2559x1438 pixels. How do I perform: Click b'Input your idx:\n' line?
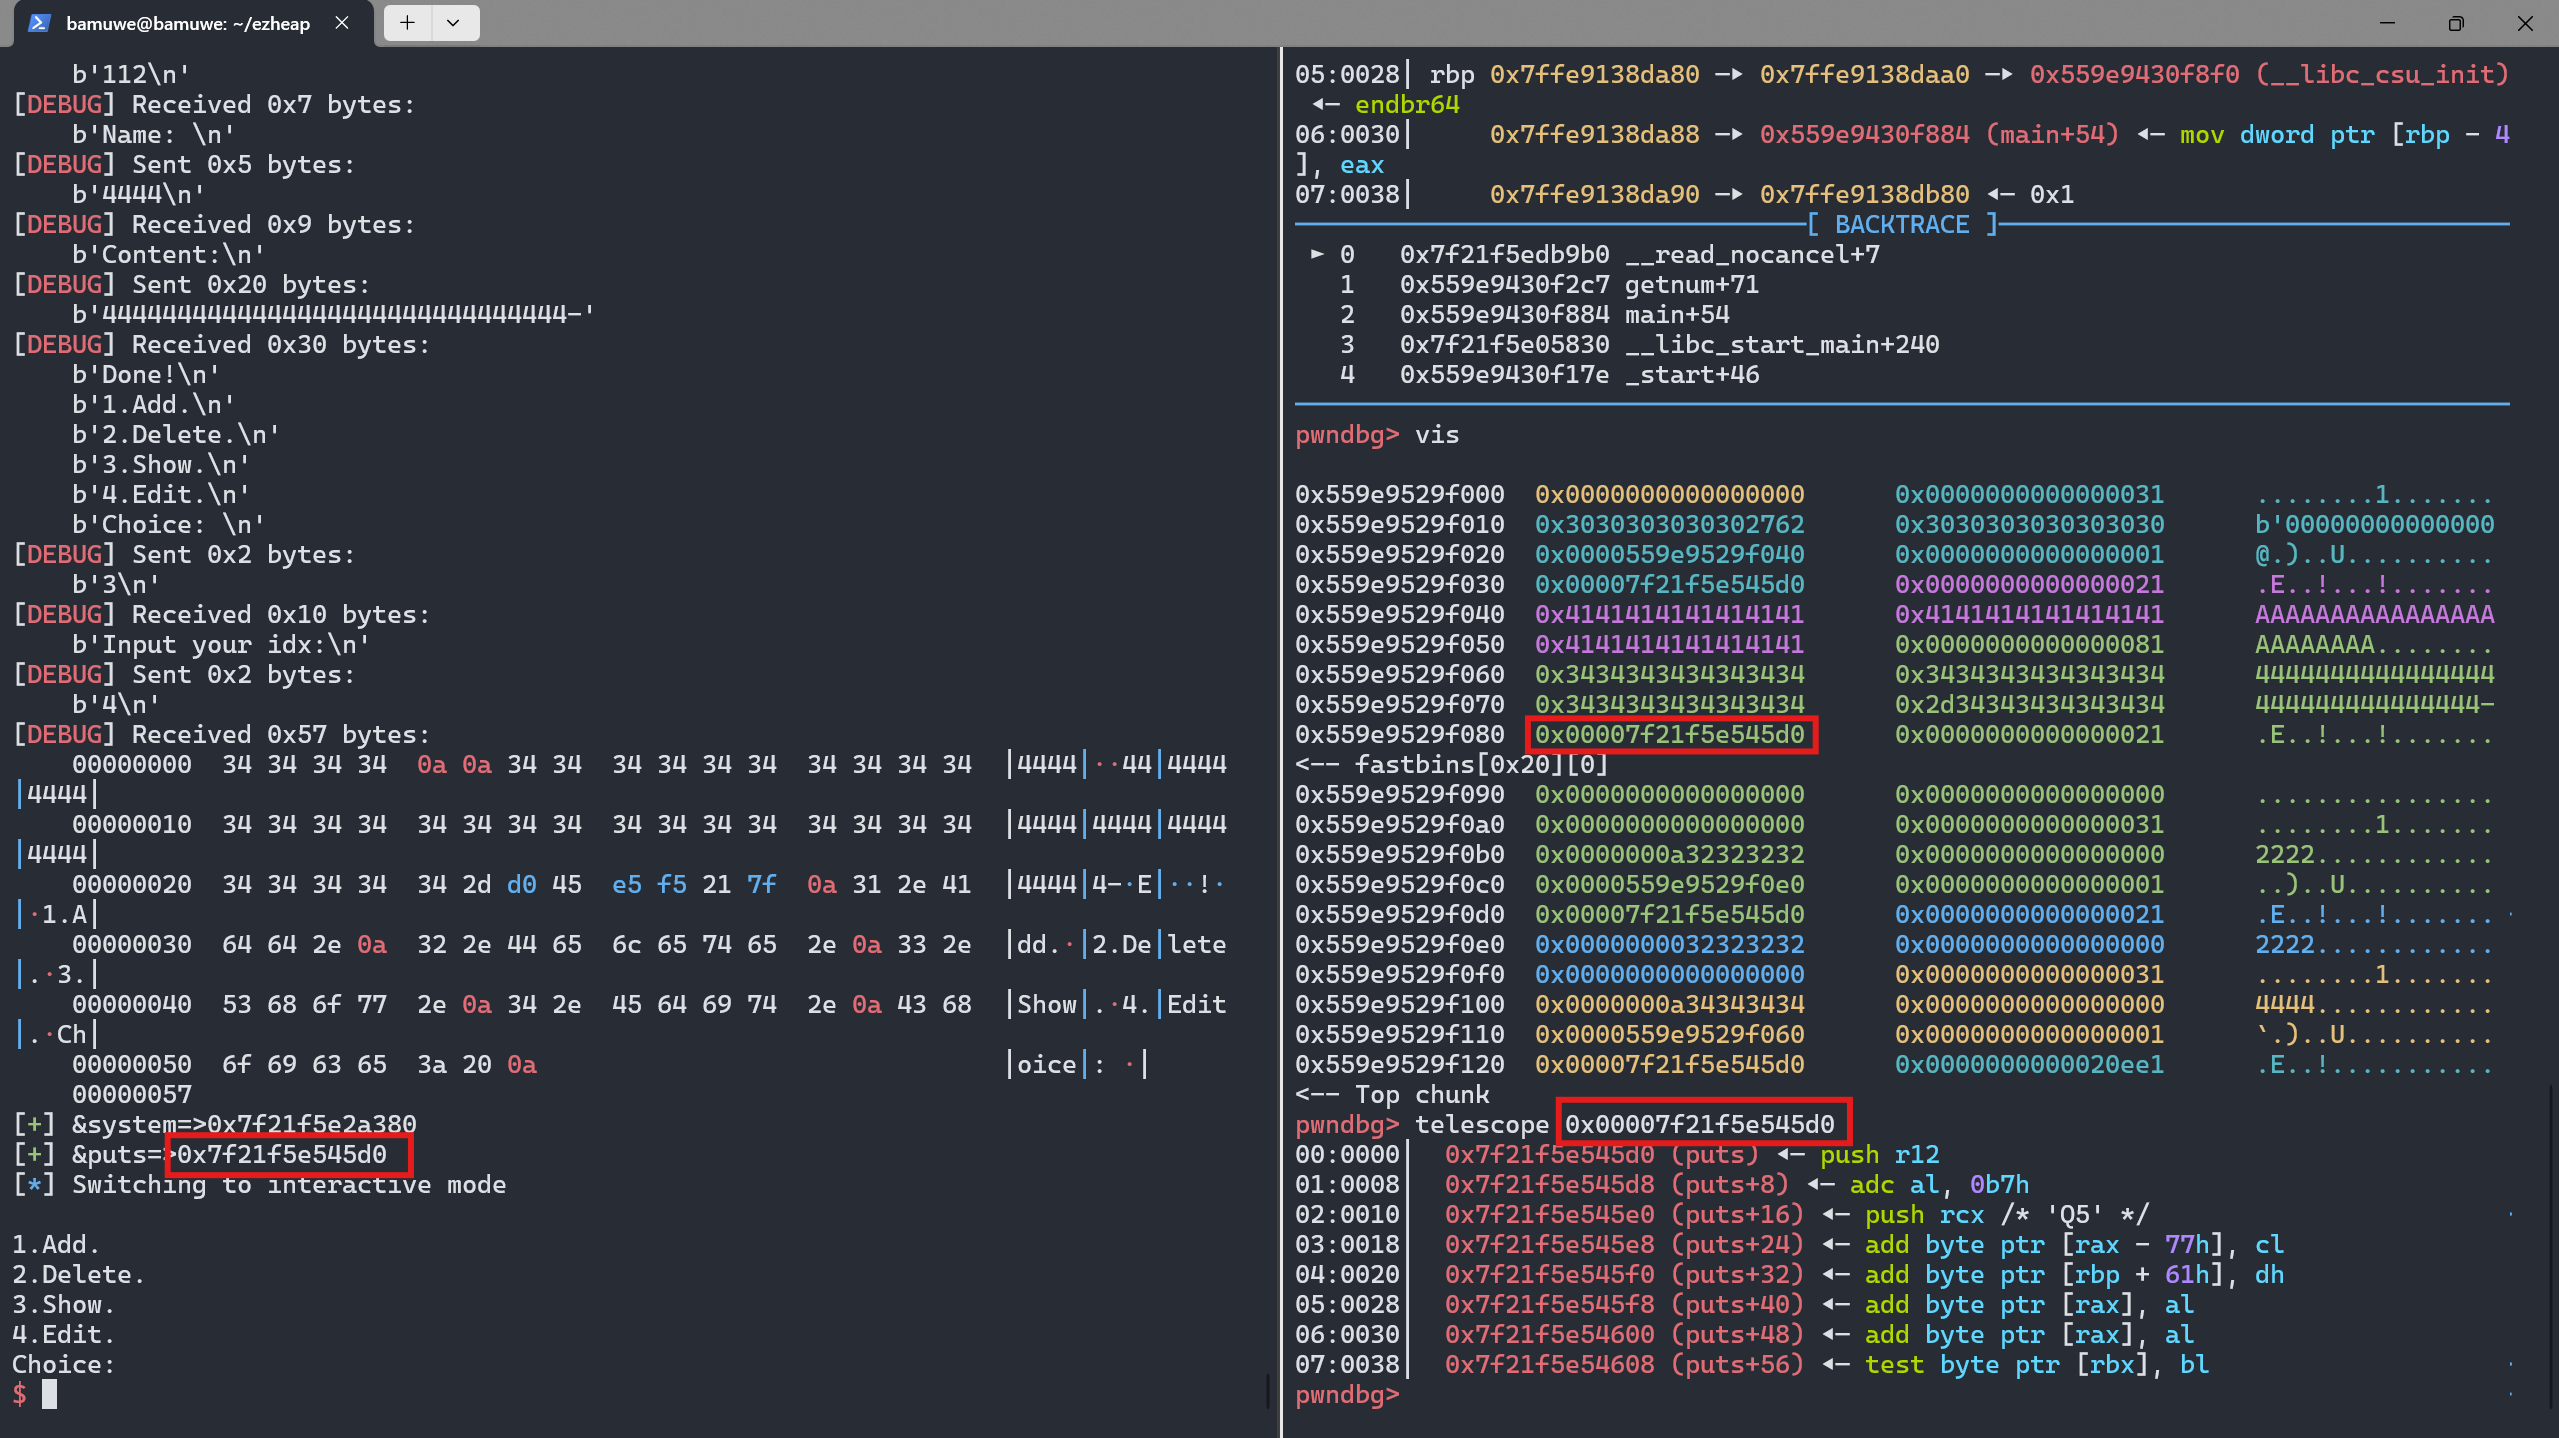(221, 644)
